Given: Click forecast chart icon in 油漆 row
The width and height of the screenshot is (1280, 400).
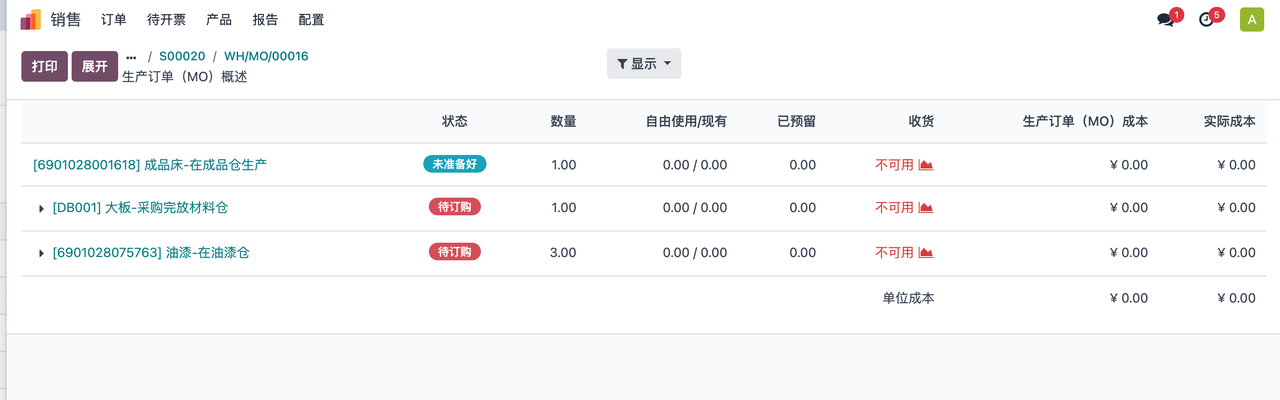Looking at the screenshot, I should pyautogui.click(x=926, y=253).
